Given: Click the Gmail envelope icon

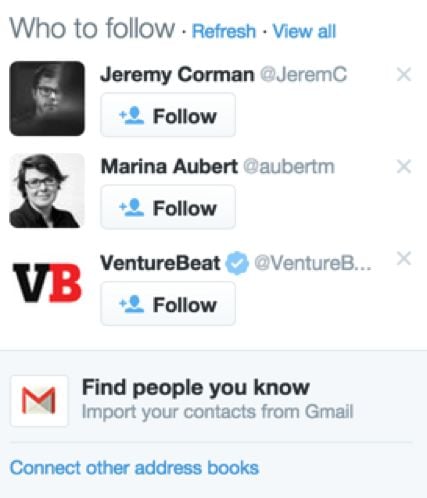Looking at the screenshot, I should click(39, 401).
